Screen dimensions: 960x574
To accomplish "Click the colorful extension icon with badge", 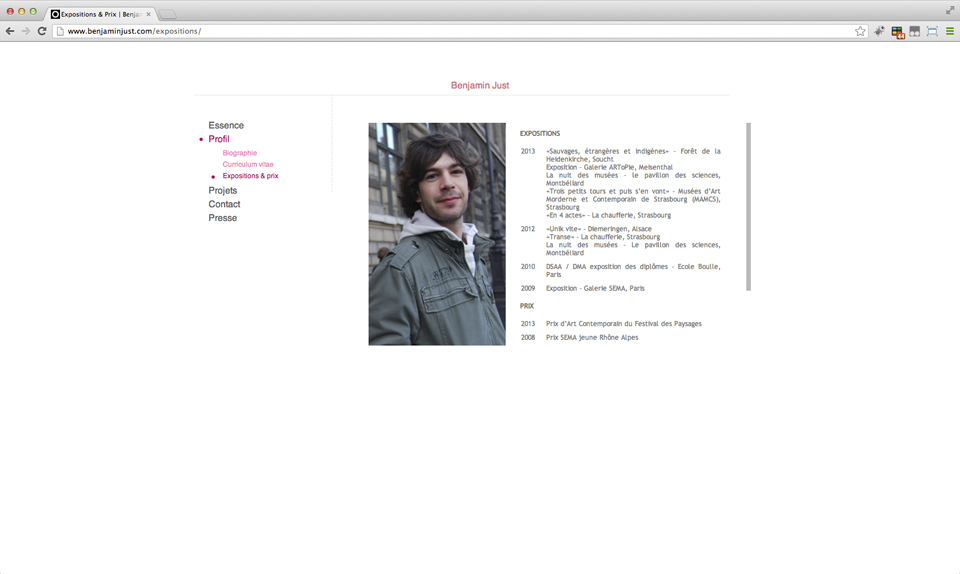I will click(x=898, y=32).
